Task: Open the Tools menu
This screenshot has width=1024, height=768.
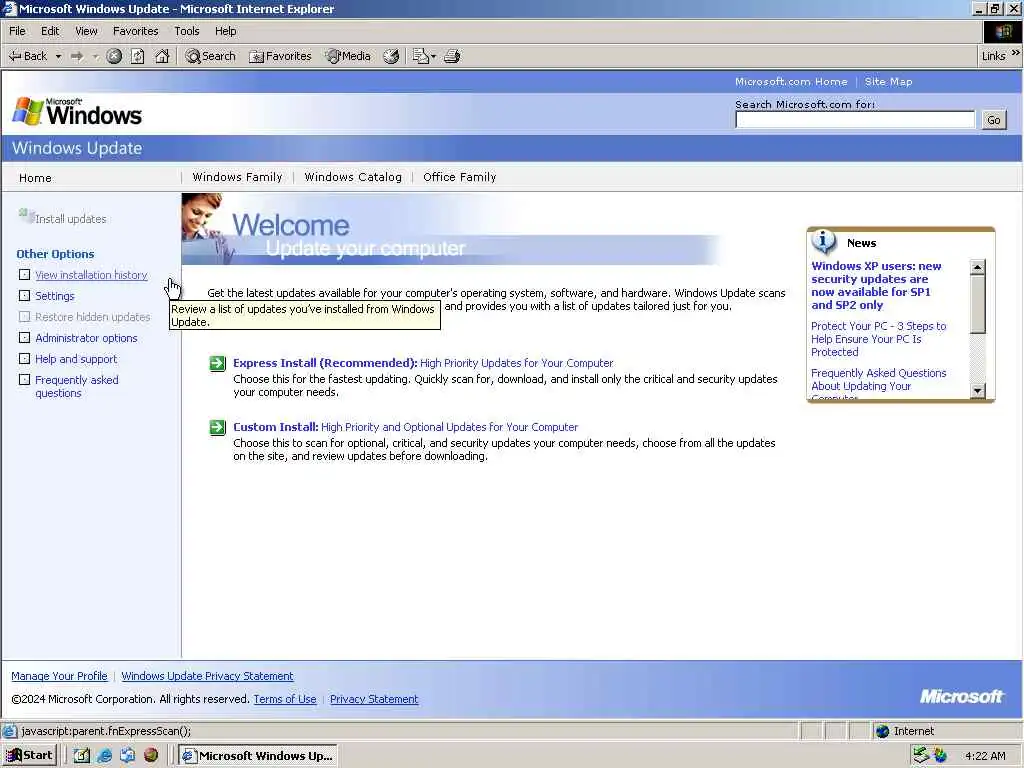Action: (187, 31)
